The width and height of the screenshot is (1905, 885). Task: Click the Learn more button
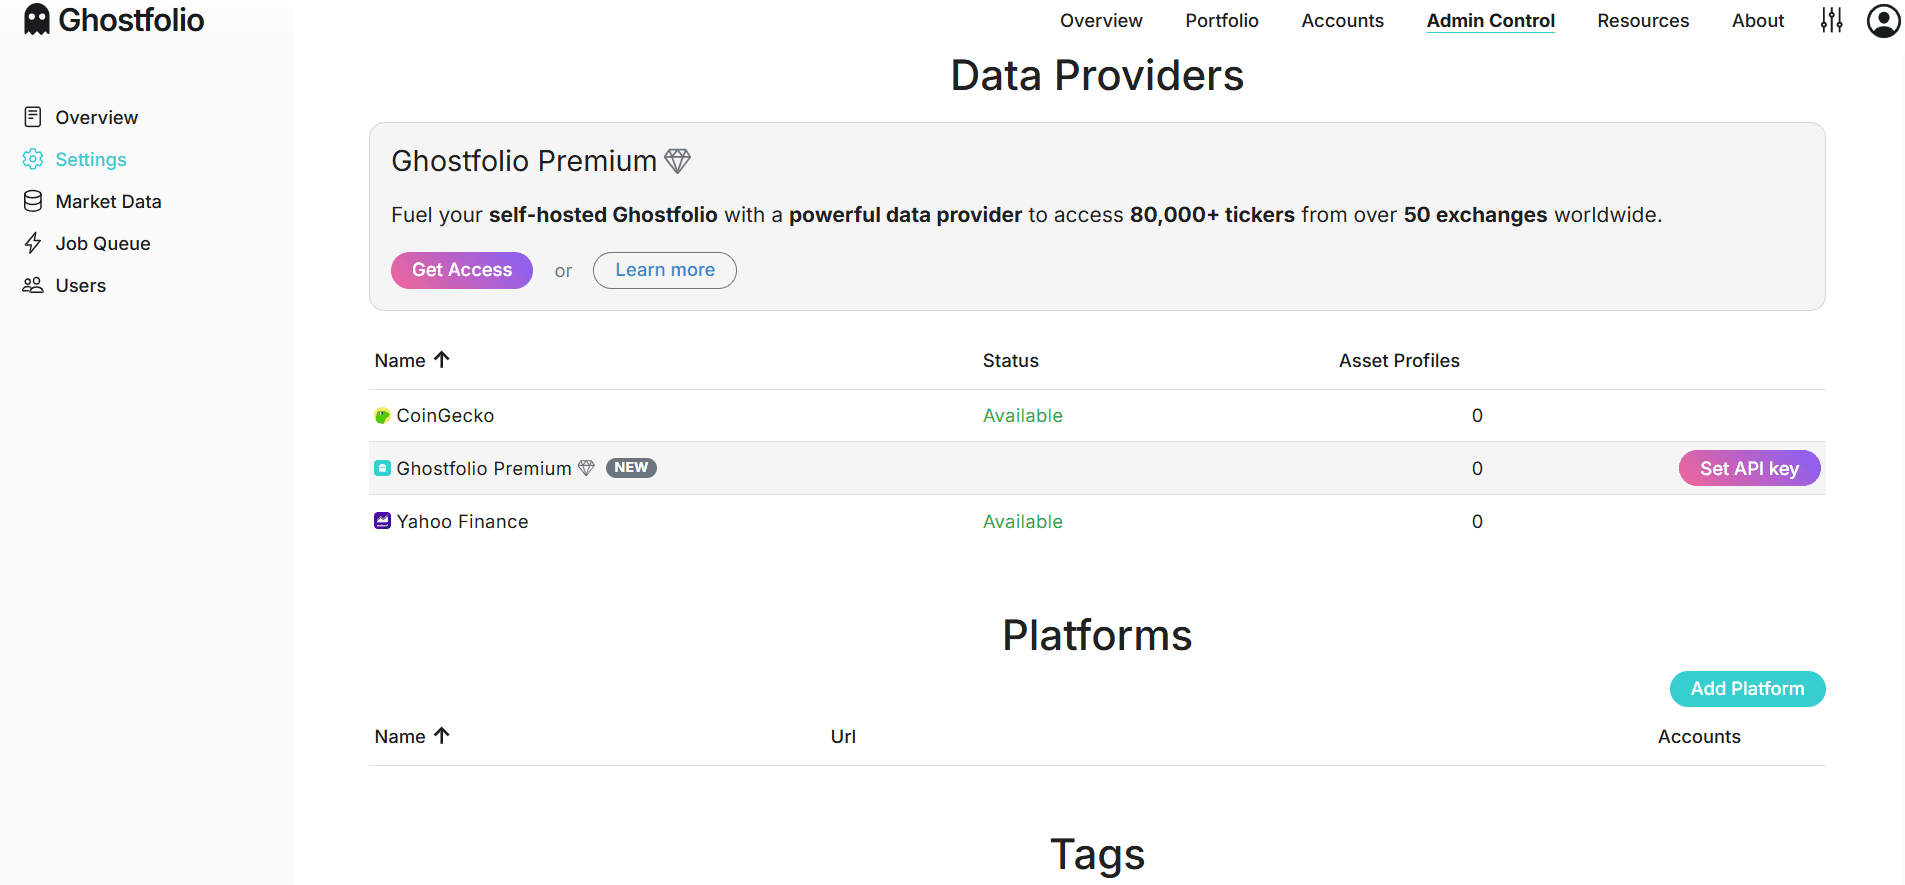pyautogui.click(x=665, y=270)
